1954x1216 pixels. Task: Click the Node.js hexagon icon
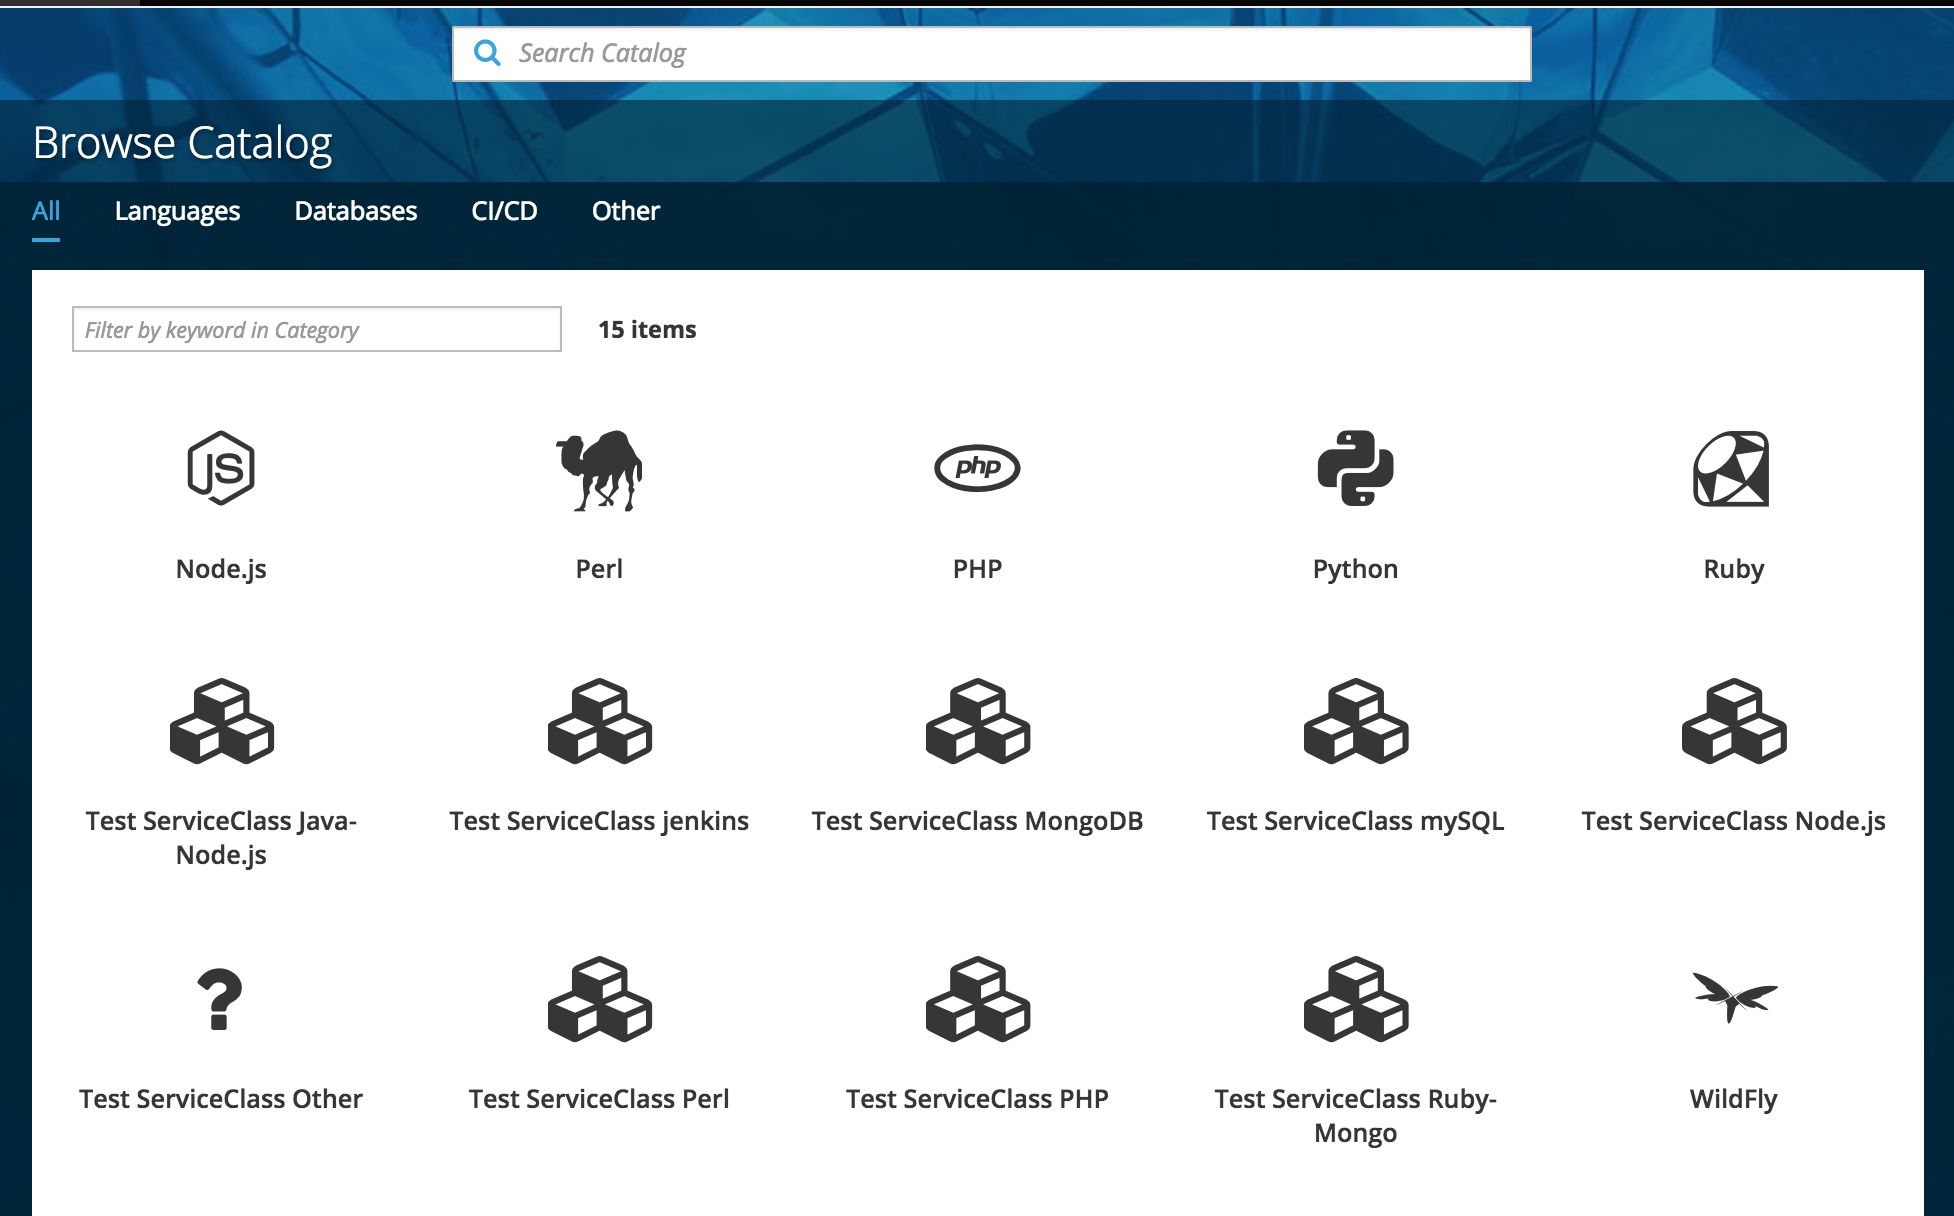pos(221,468)
